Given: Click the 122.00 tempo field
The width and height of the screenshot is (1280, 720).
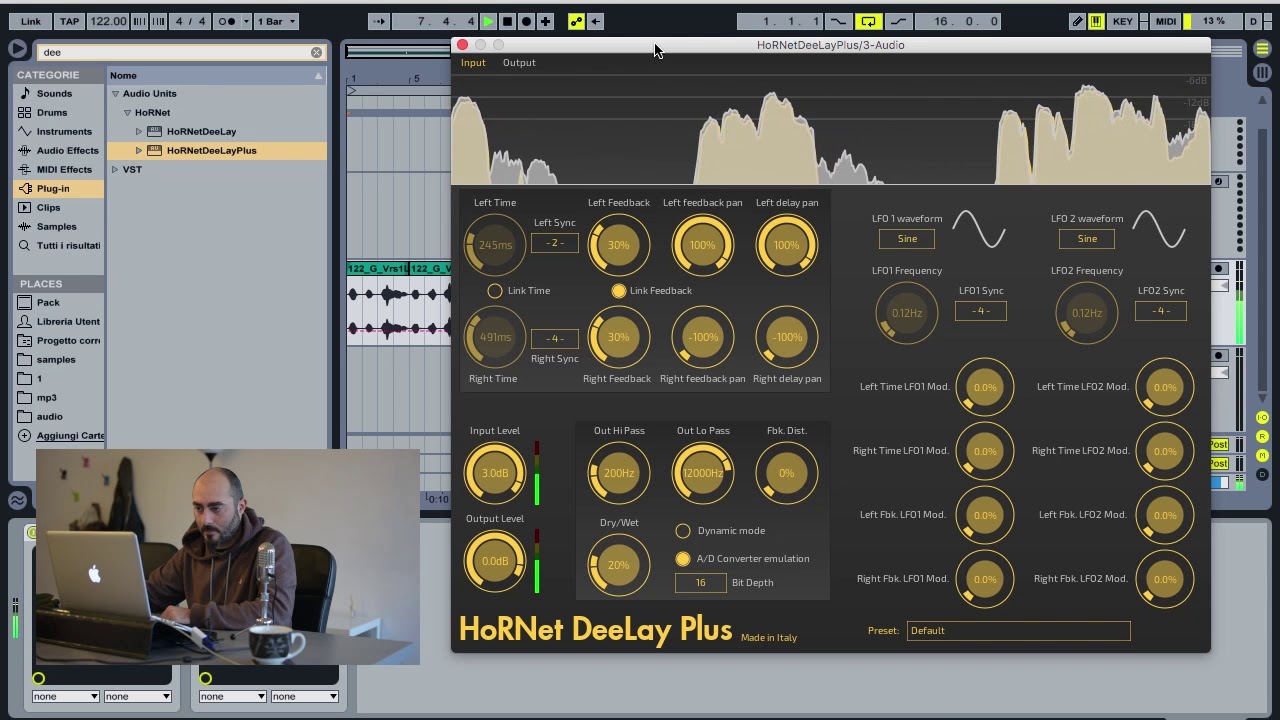Looking at the screenshot, I should 108,21.
